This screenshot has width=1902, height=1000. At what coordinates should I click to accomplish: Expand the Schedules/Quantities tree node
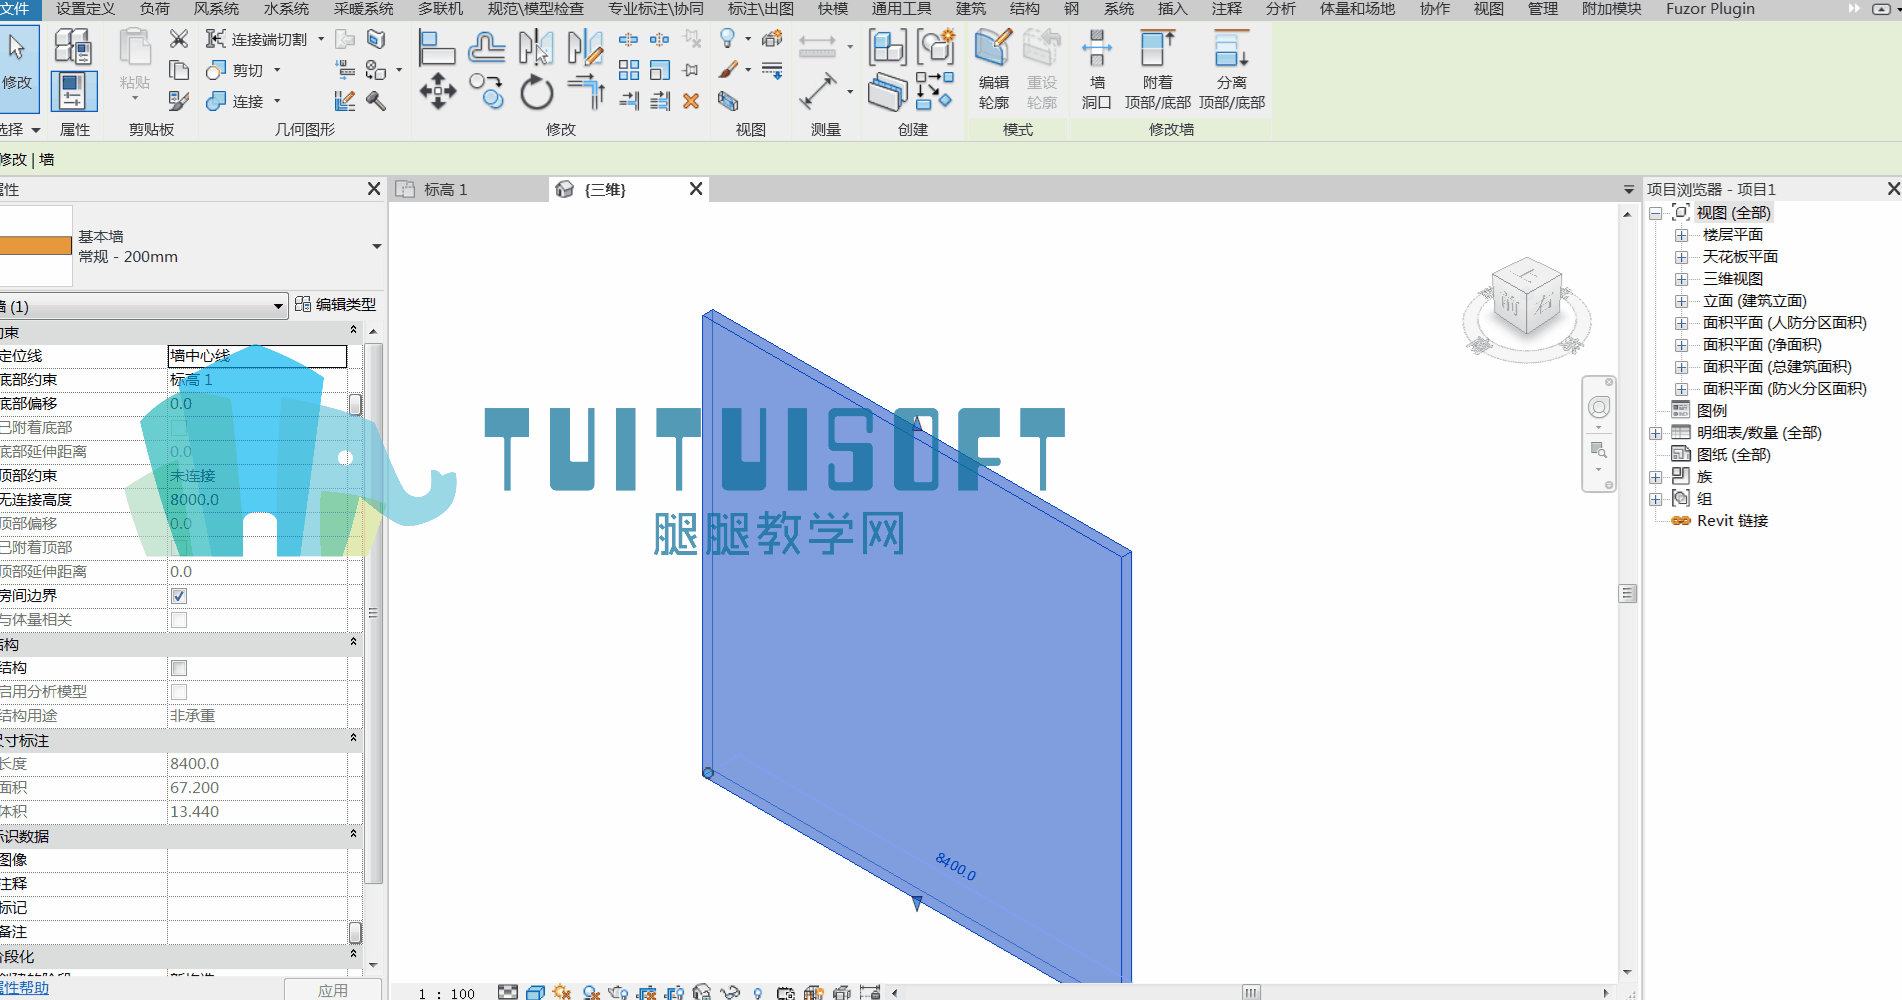coord(1656,433)
